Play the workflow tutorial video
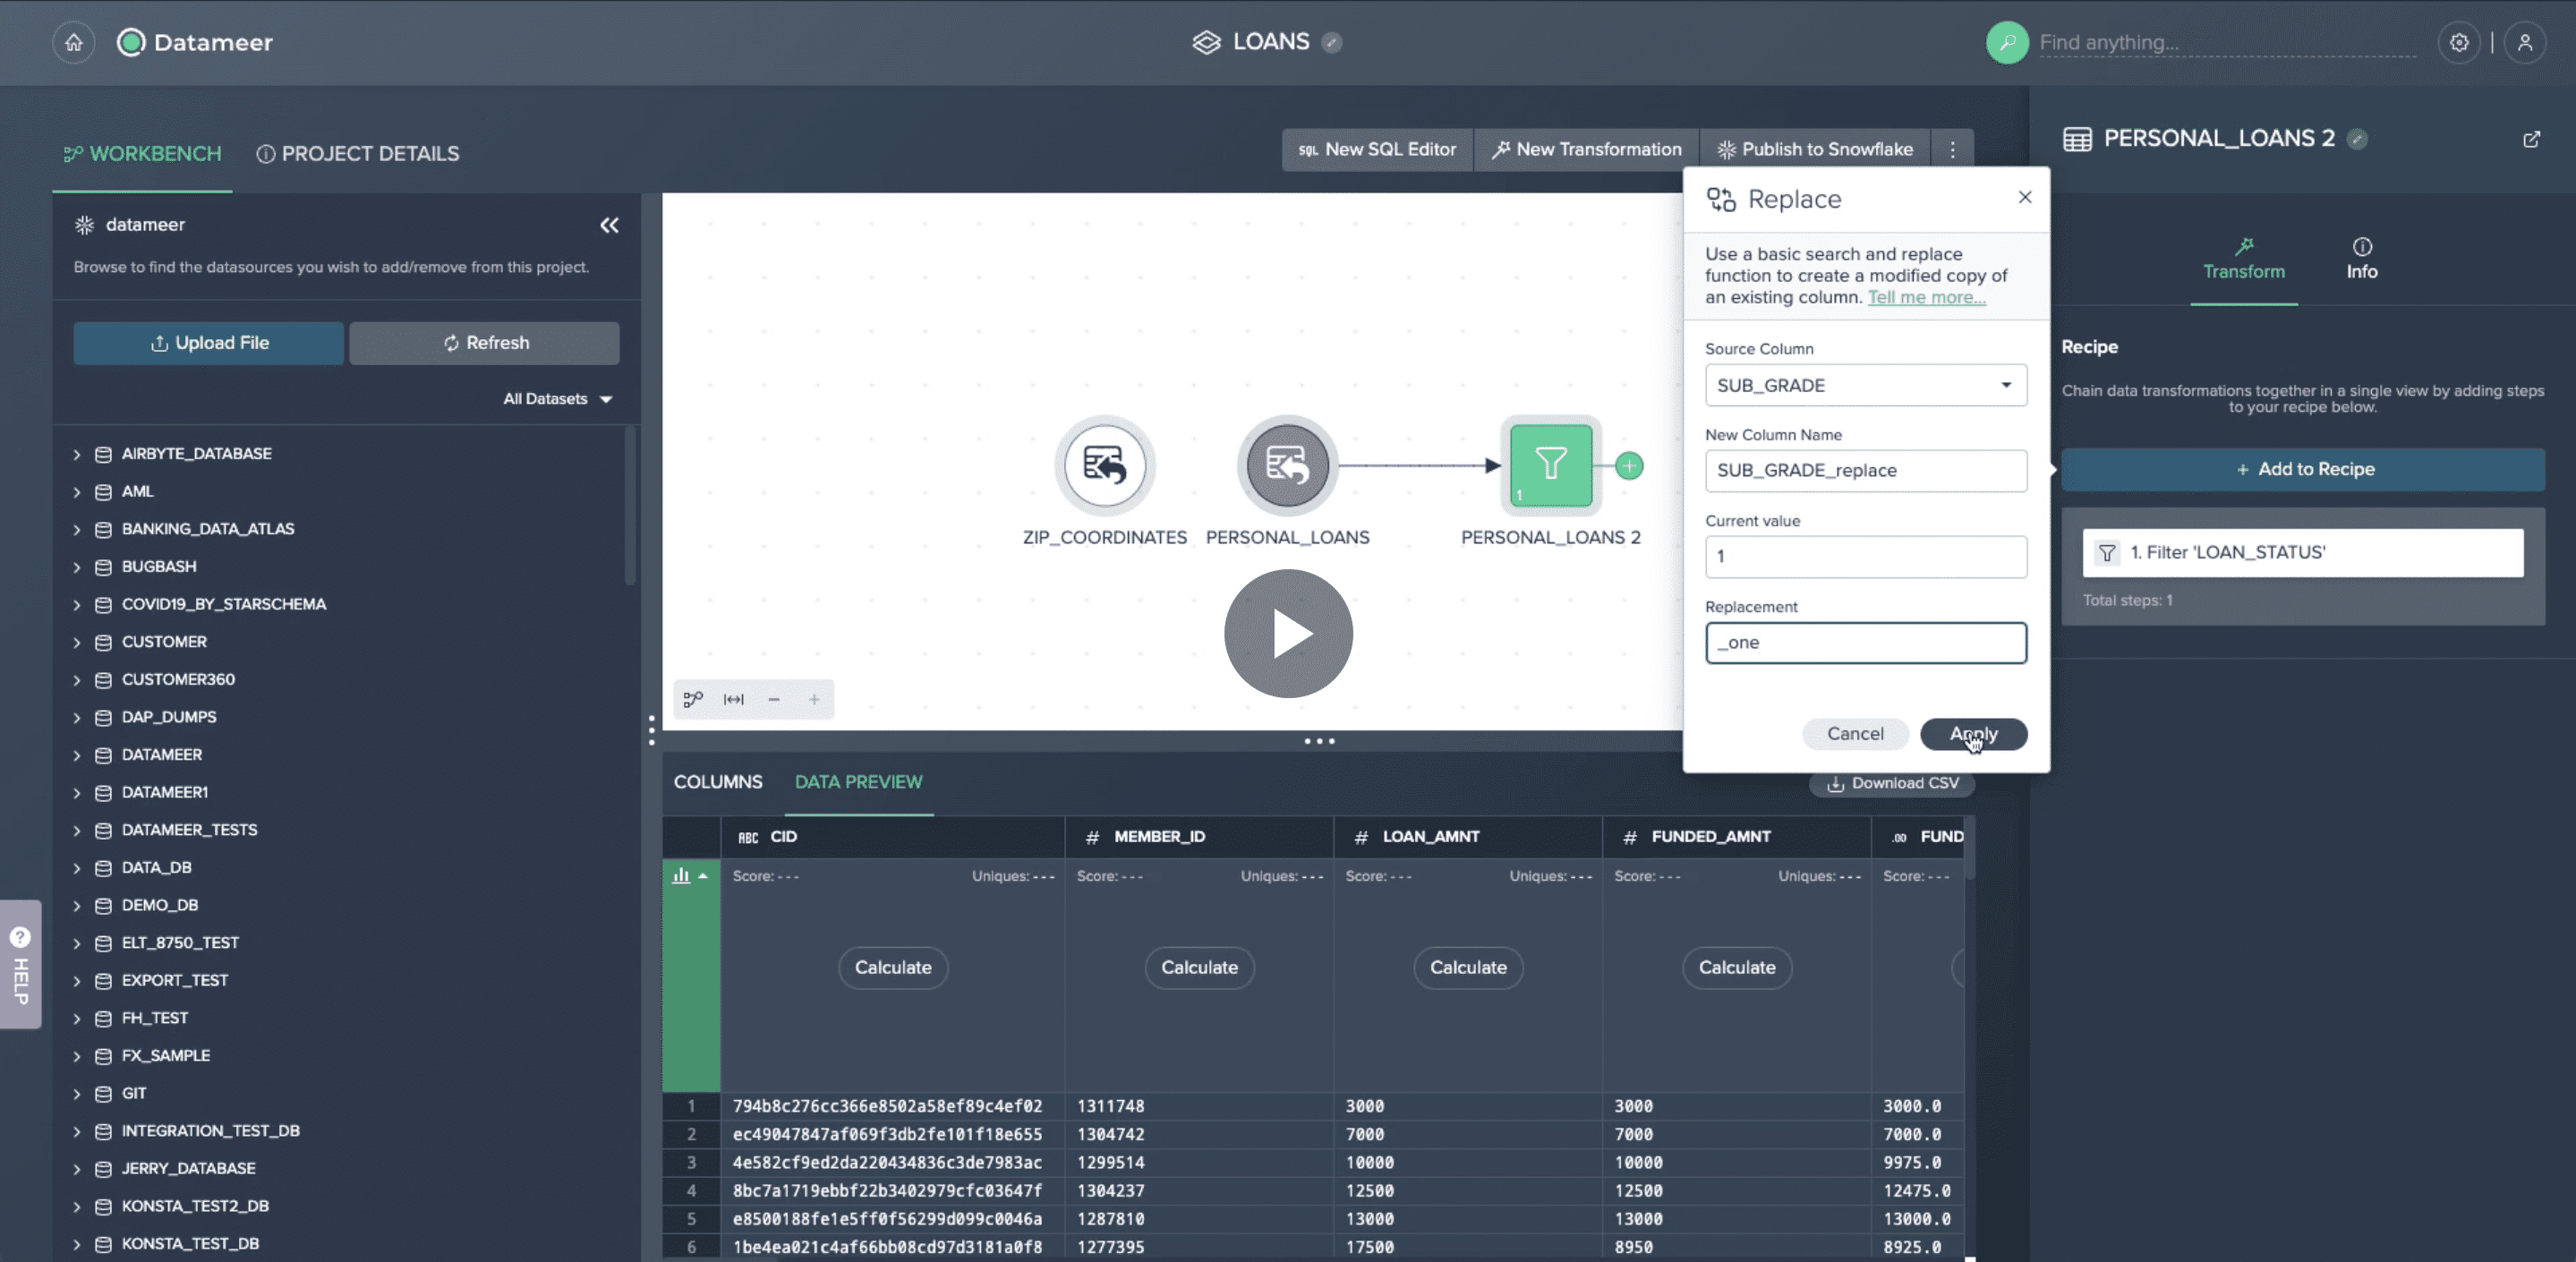 pyautogui.click(x=1287, y=633)
